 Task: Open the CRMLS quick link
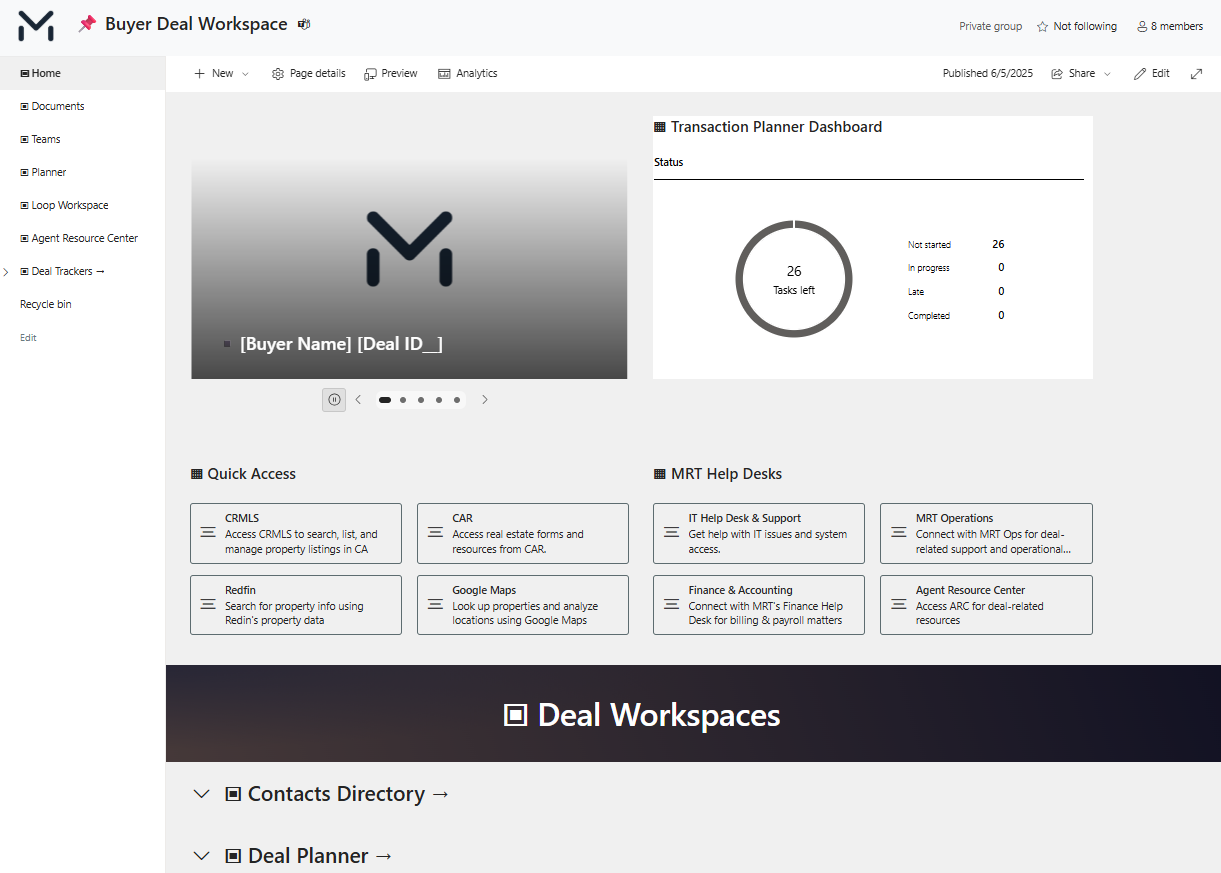[296, 533]
